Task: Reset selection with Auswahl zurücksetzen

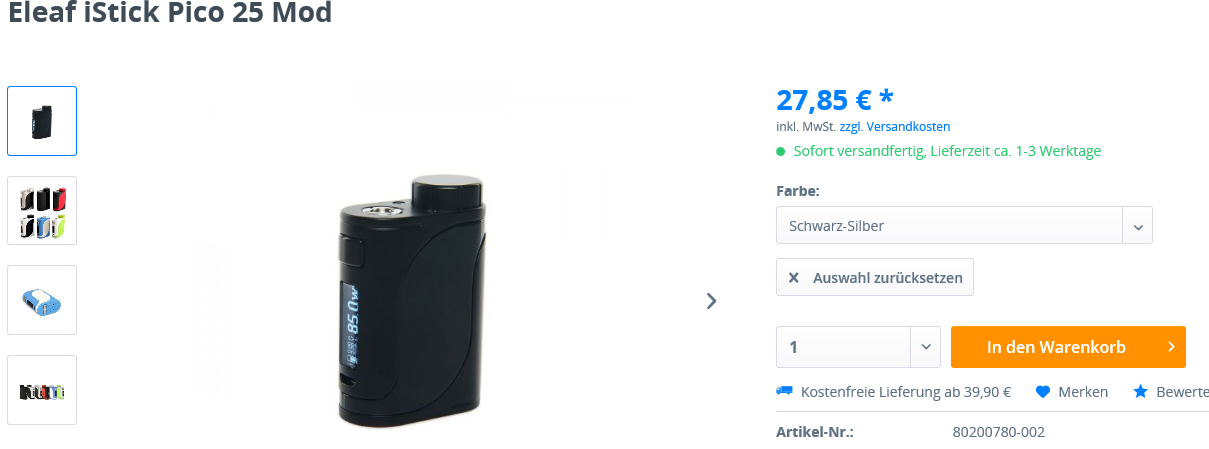Action: click(x=875, y=277)
